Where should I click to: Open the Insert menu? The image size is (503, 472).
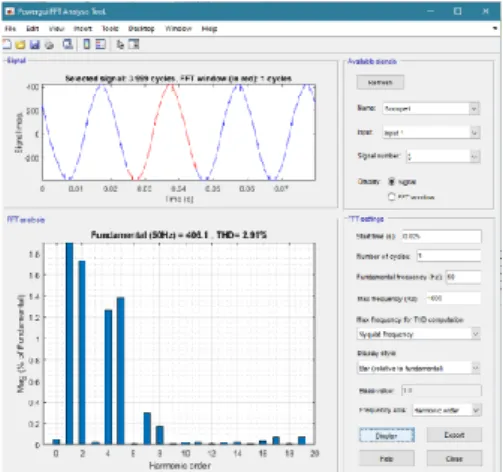pos(83,29)
